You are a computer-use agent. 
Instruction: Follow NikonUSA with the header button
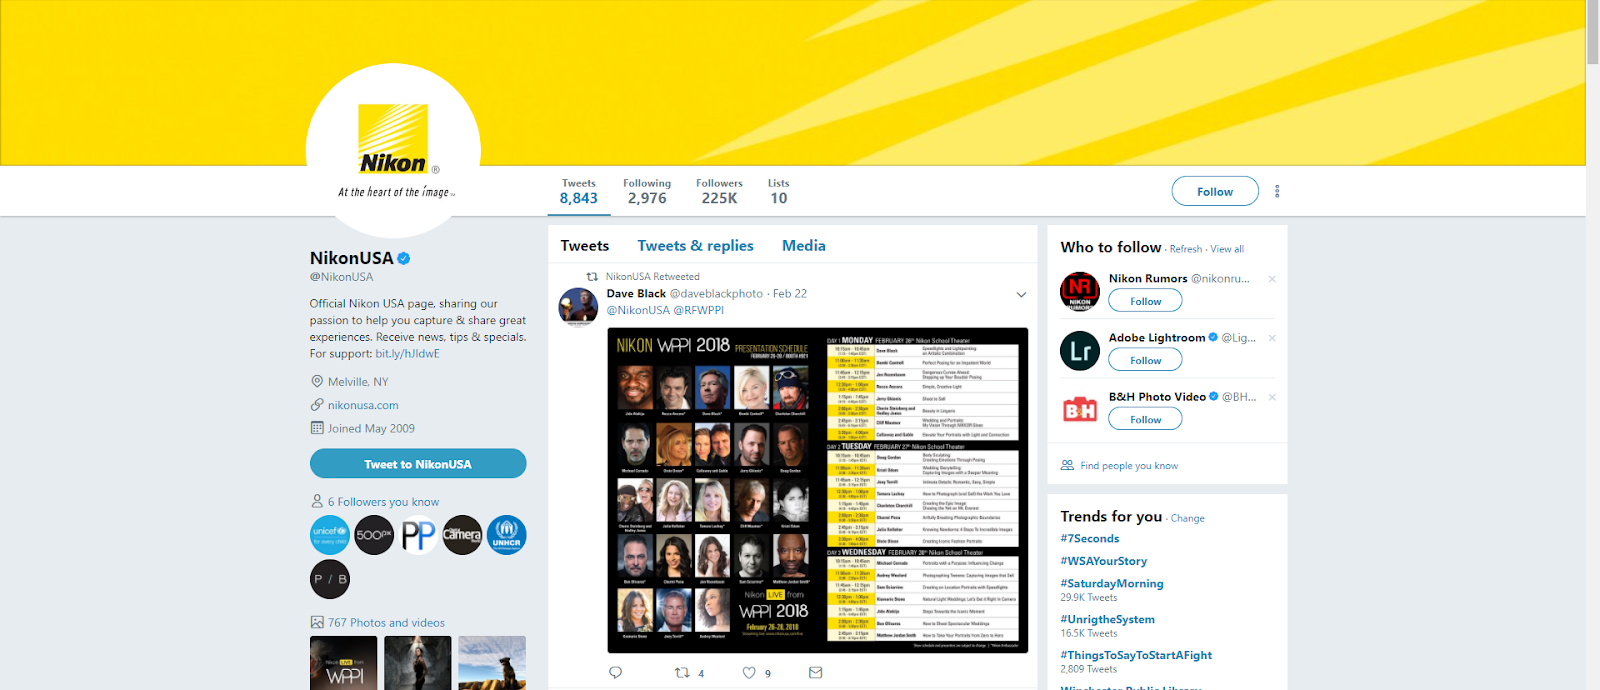[x=1215, y=191]
